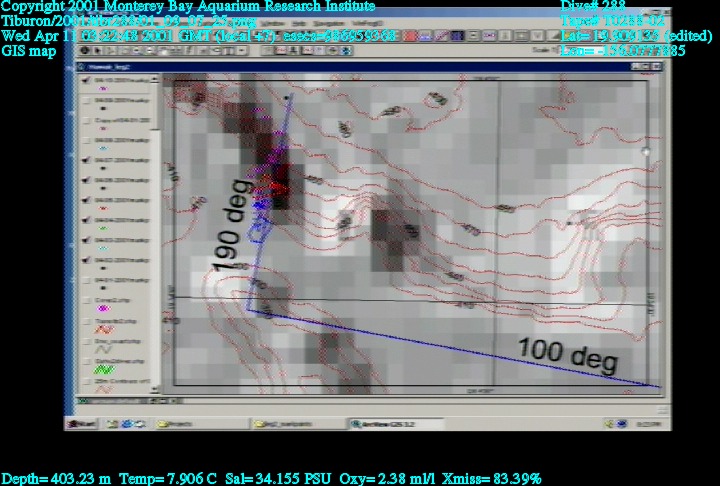The height and width of the screenshot is (486, 720).
Task: Click the magenta Cones2.shp legend swatch
Action: (x=103, y=309)
